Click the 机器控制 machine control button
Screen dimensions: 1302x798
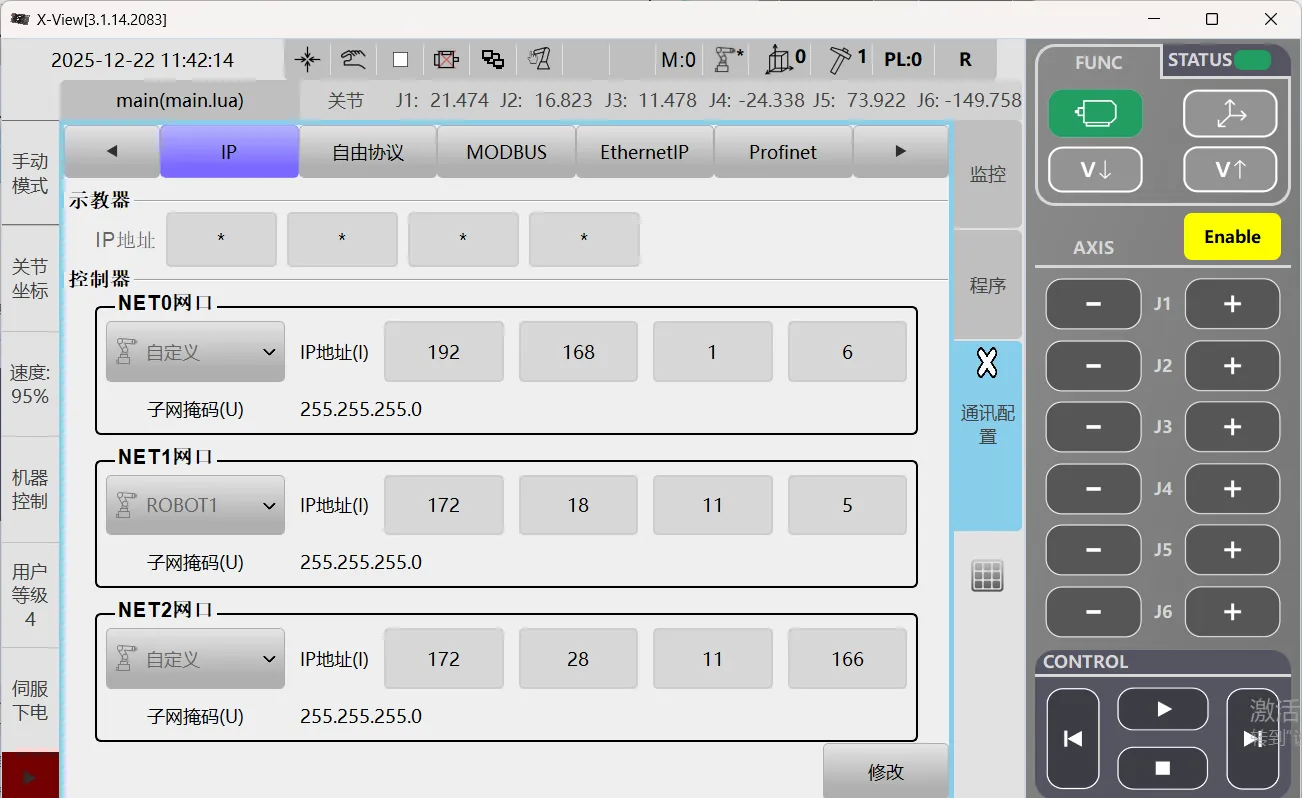pos(30,489)
